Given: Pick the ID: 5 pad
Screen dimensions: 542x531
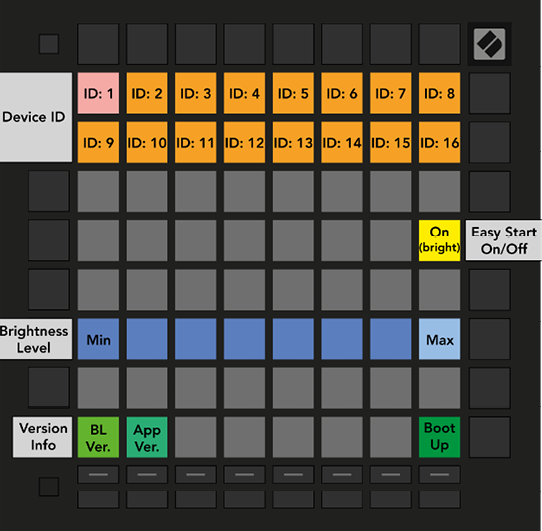Looking at the screenshot, I should click(x=293, y=93).
